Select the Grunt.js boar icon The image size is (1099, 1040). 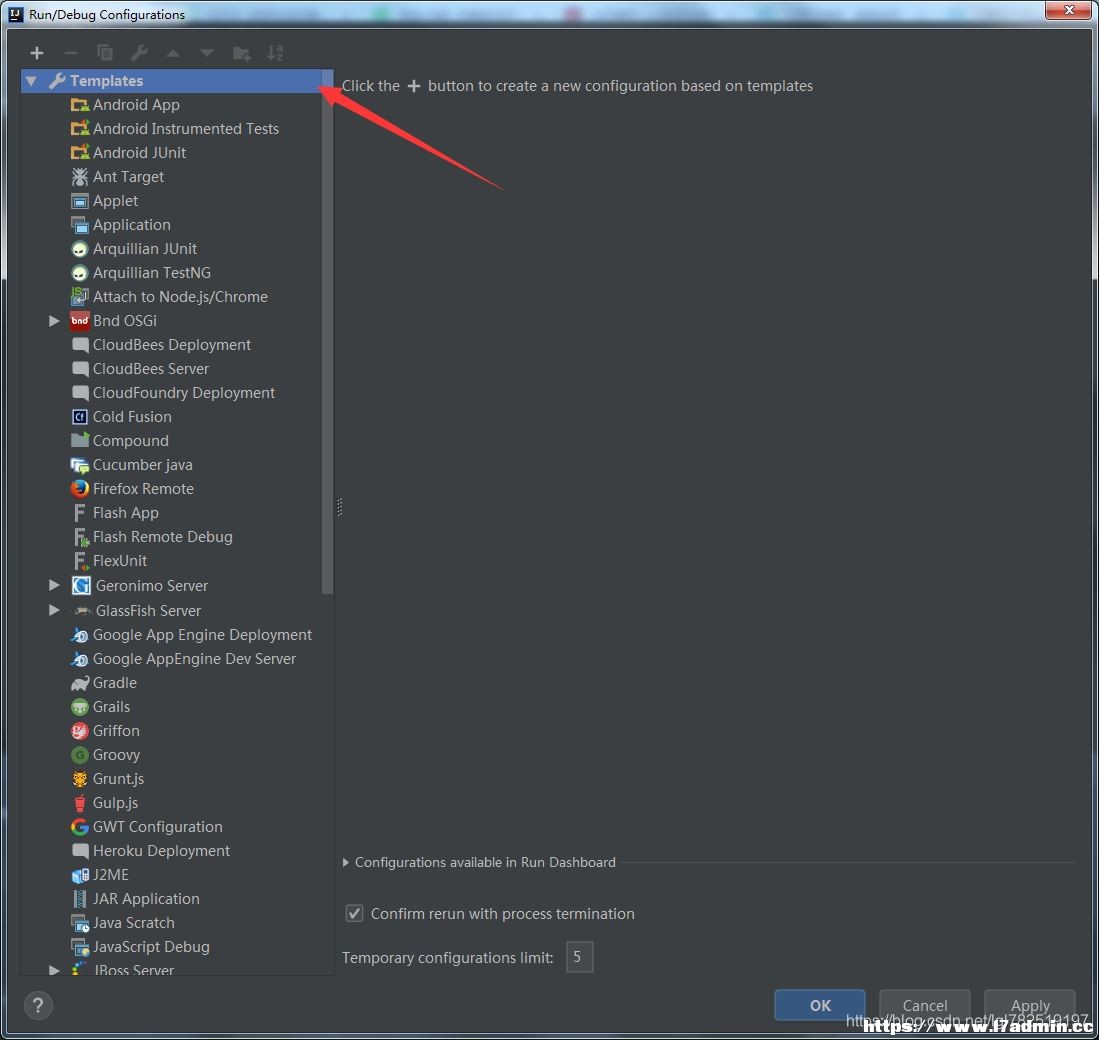pos(80,779)
